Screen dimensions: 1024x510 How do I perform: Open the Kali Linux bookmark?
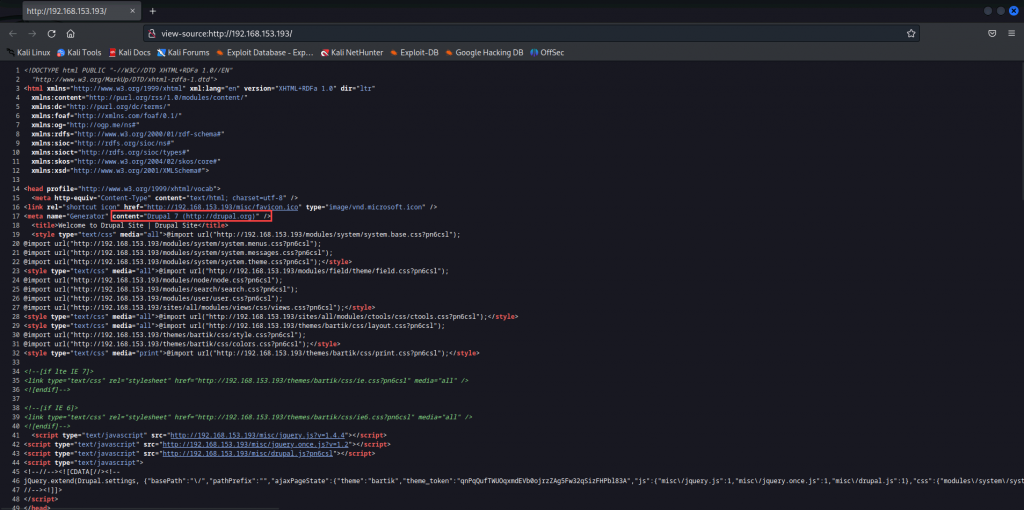point(29,52)
